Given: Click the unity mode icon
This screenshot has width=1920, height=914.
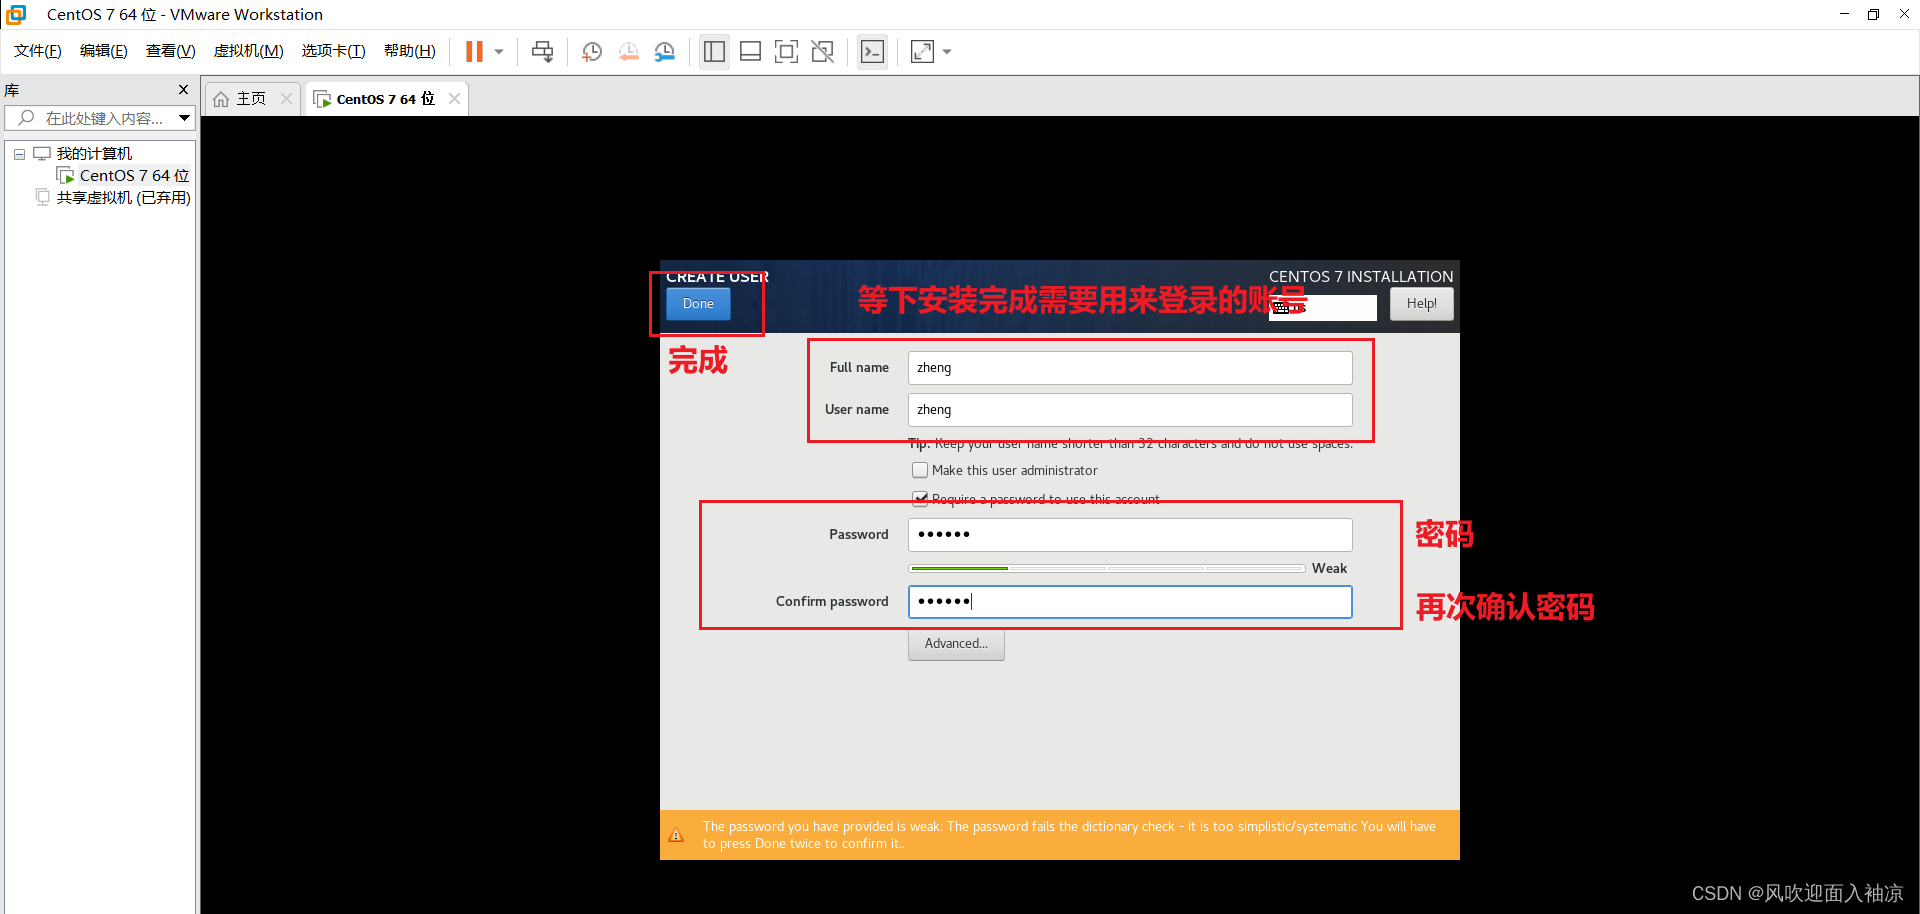Looking at the screenshot, I should 823,52.
